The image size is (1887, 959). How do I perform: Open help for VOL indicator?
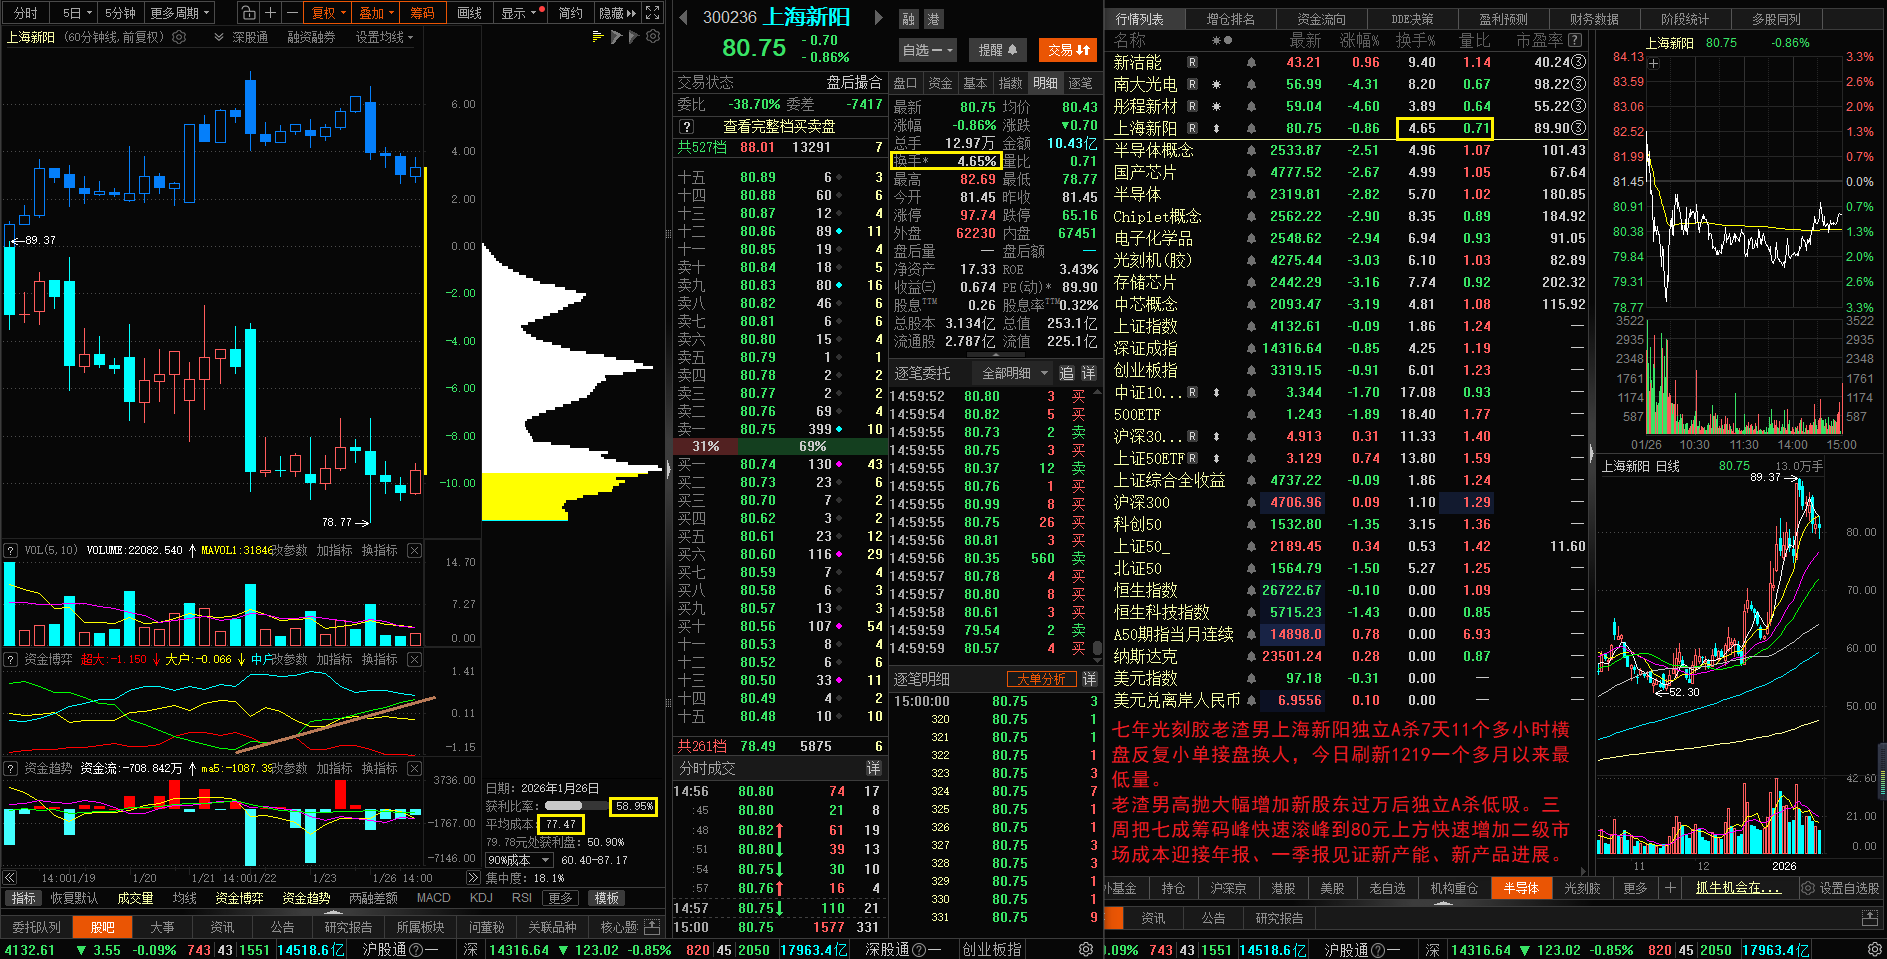11,551
